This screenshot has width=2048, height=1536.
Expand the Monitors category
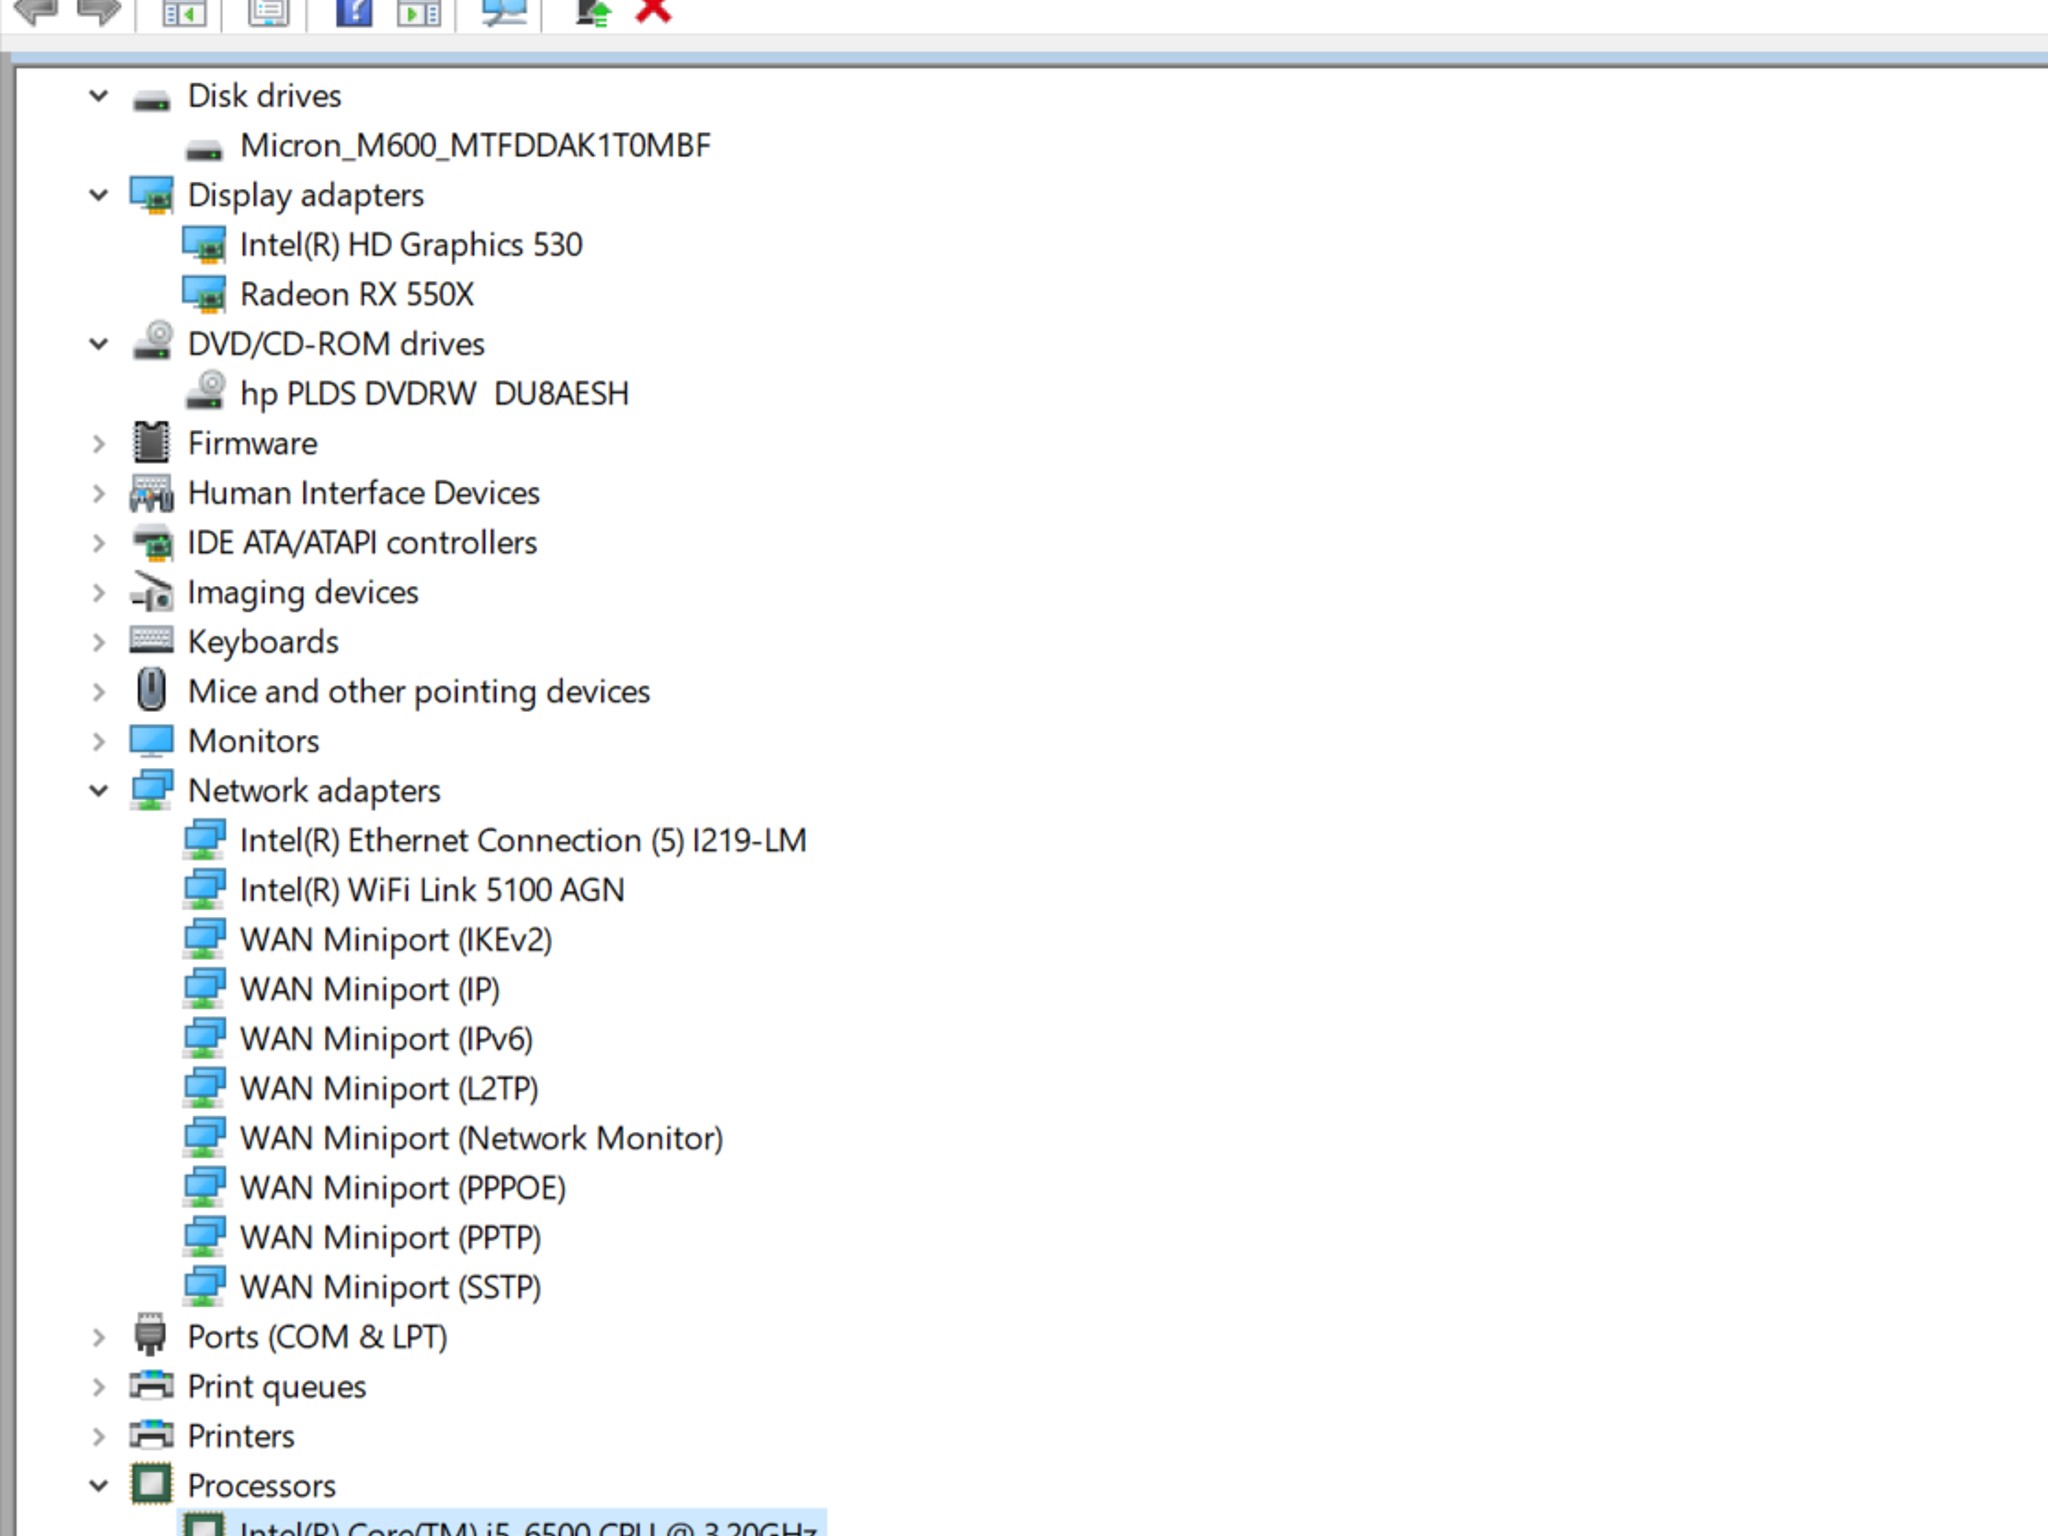point(98,741)
